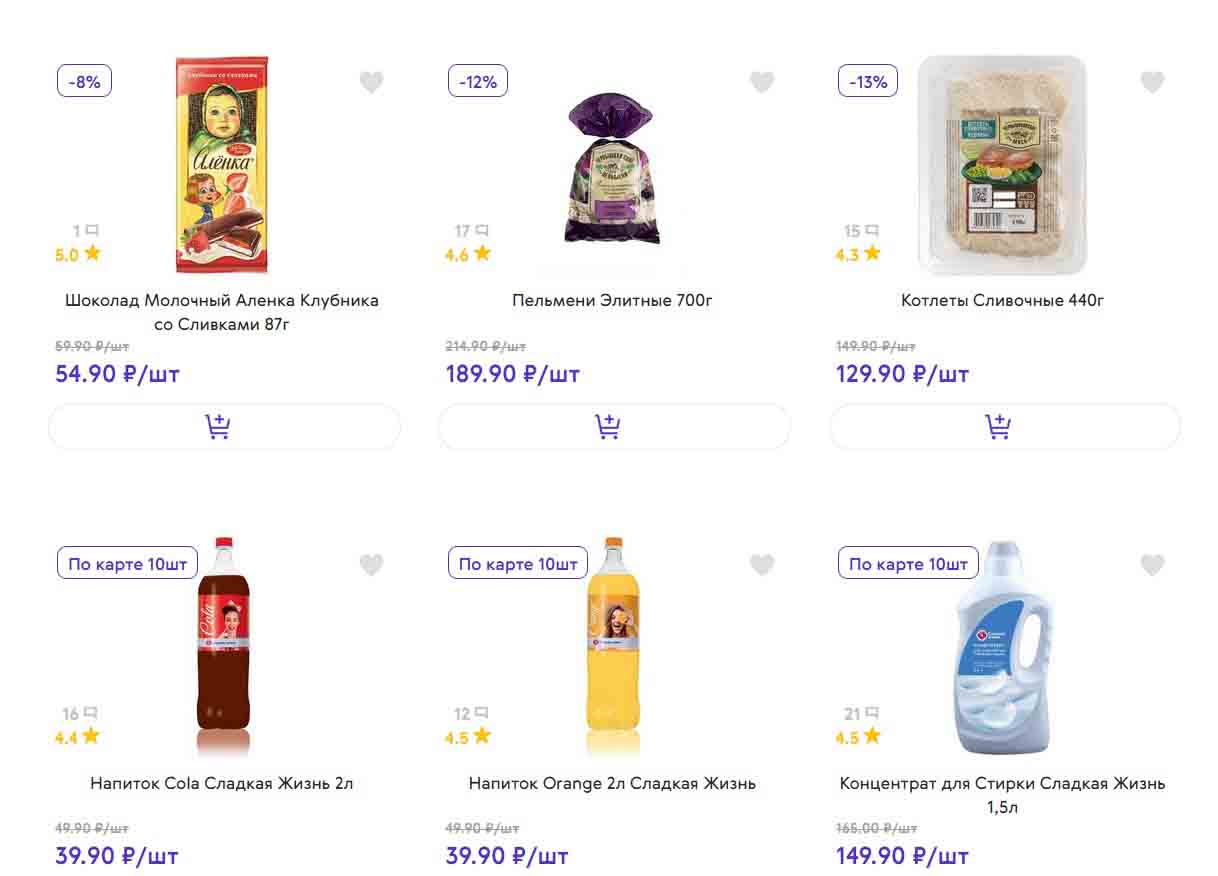This screenshot has height=876, width=1218.
Task: Open 16 reviews for Напиток Cola
Action: point(79,714)
